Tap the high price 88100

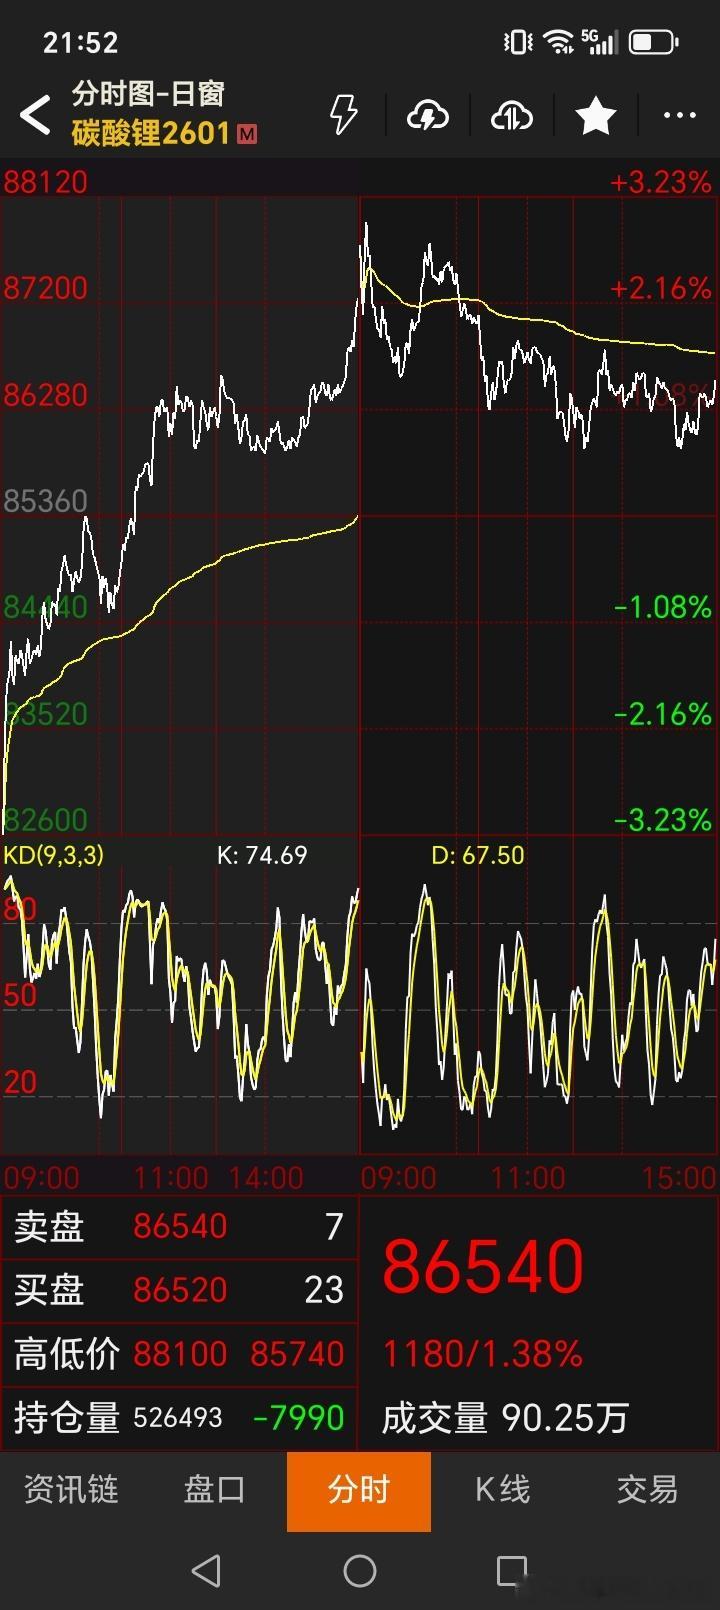point(180,1354)
